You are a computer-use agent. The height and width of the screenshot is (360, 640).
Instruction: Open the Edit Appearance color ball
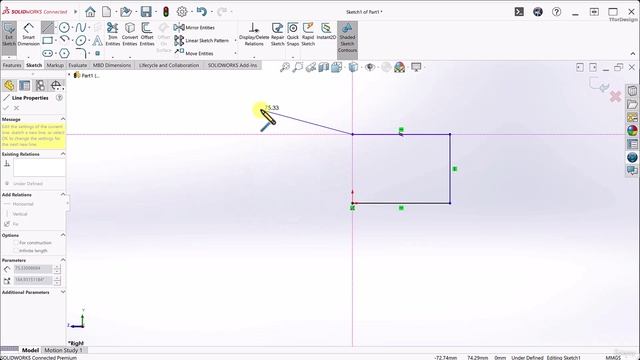coord(399,67)
